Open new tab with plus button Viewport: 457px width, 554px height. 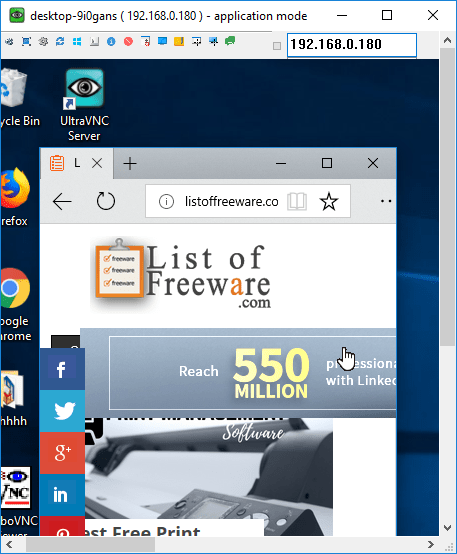click(130, 164)
